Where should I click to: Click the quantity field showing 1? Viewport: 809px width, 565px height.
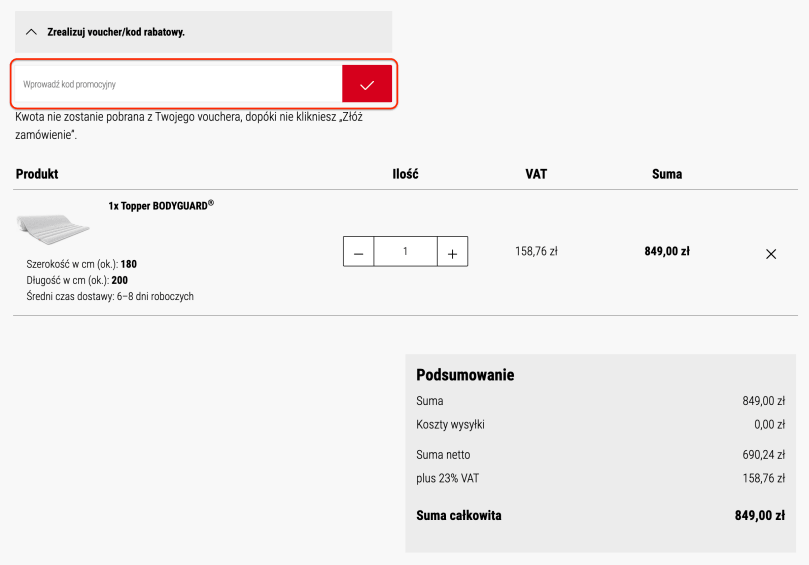tap(405, 252)
